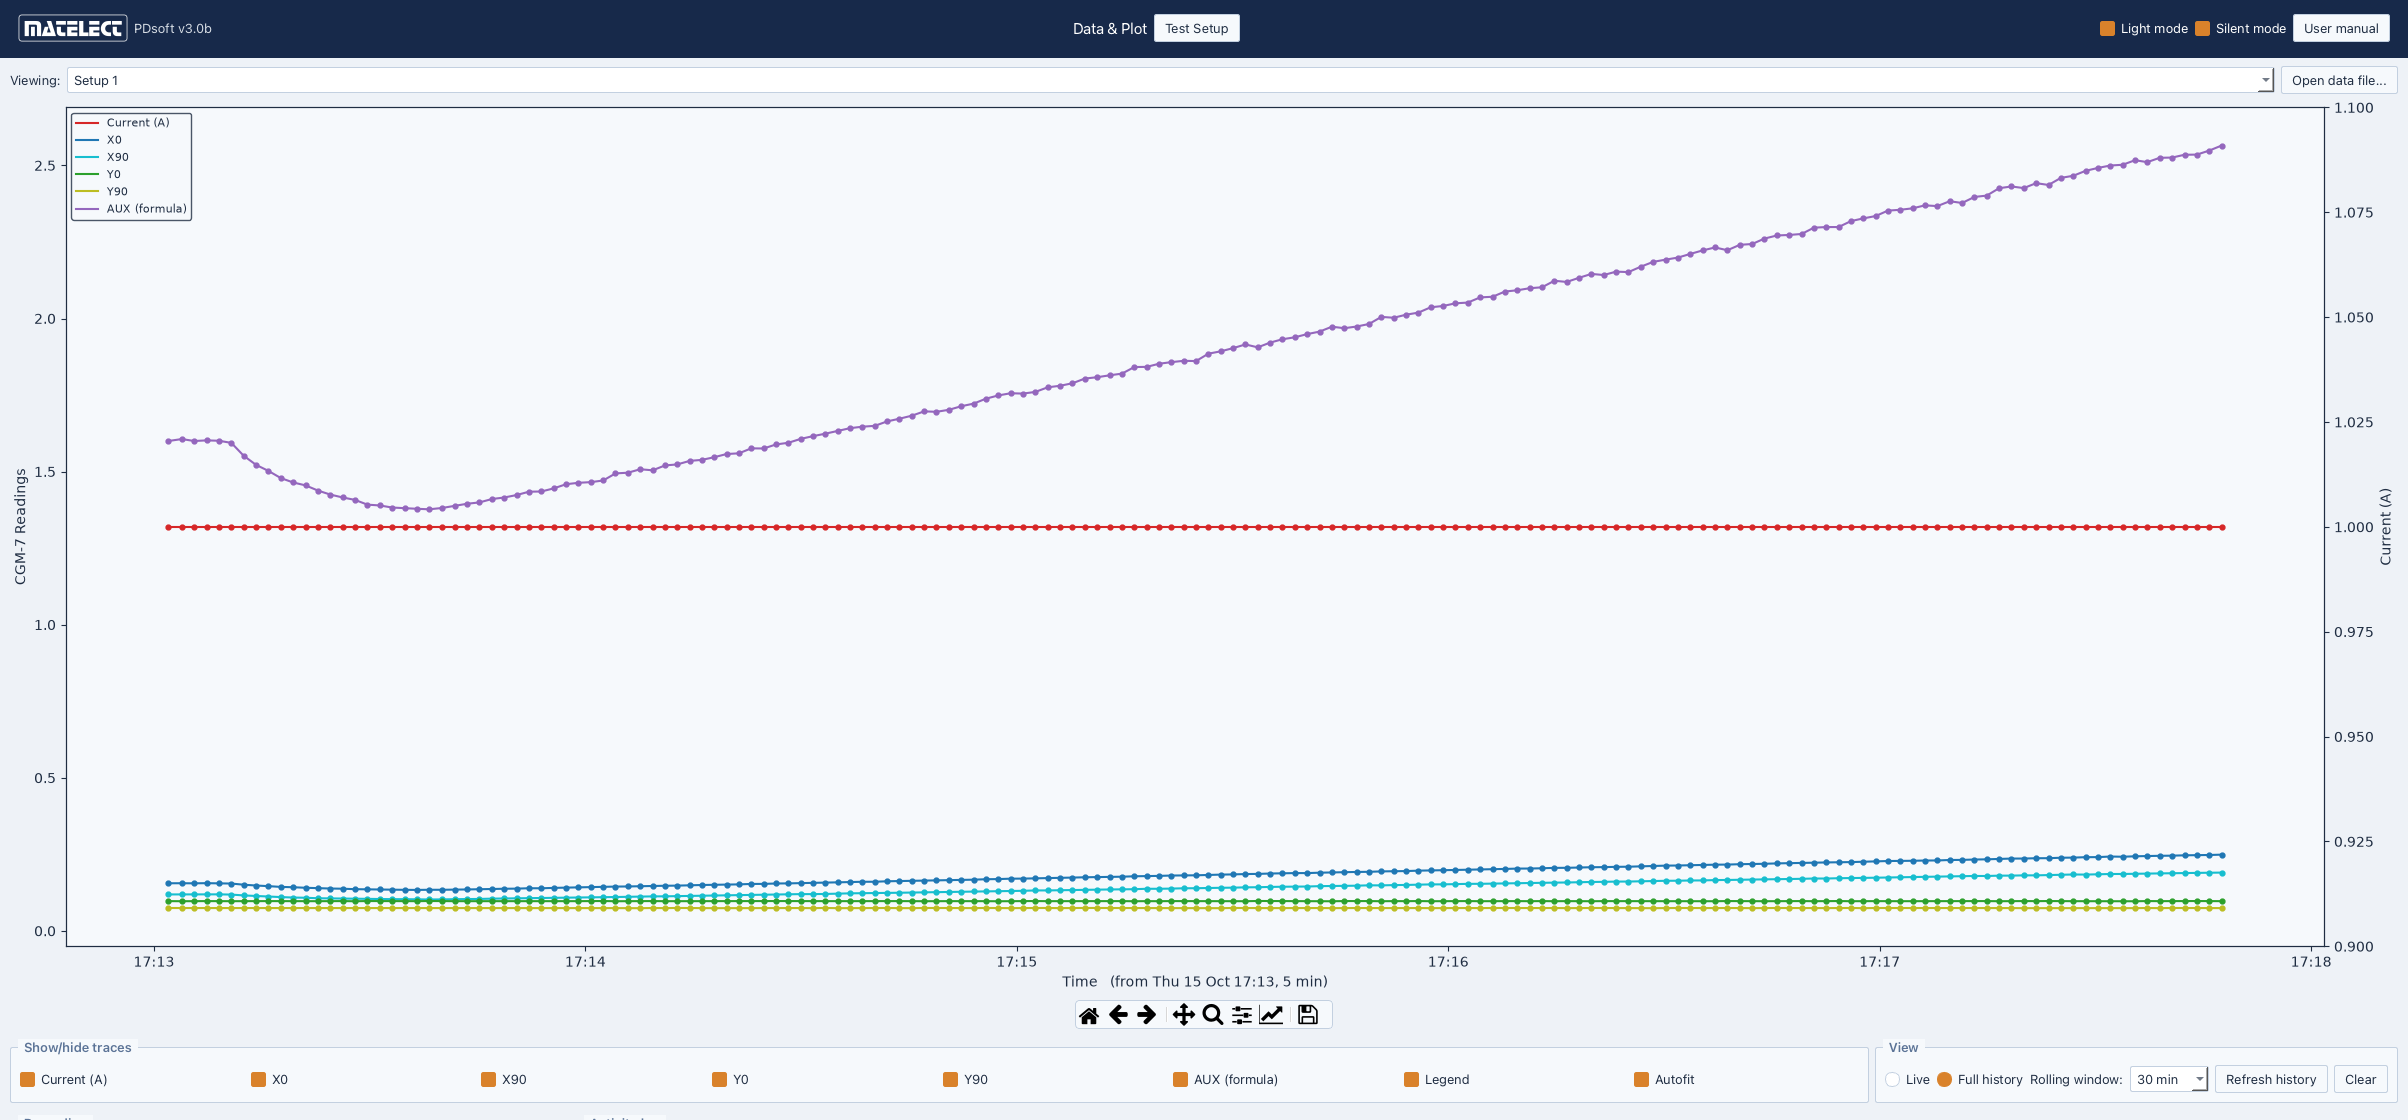Click Open data file button
The width and height of the screenshot is (2408, 1120).
[x=2338, y=80]
